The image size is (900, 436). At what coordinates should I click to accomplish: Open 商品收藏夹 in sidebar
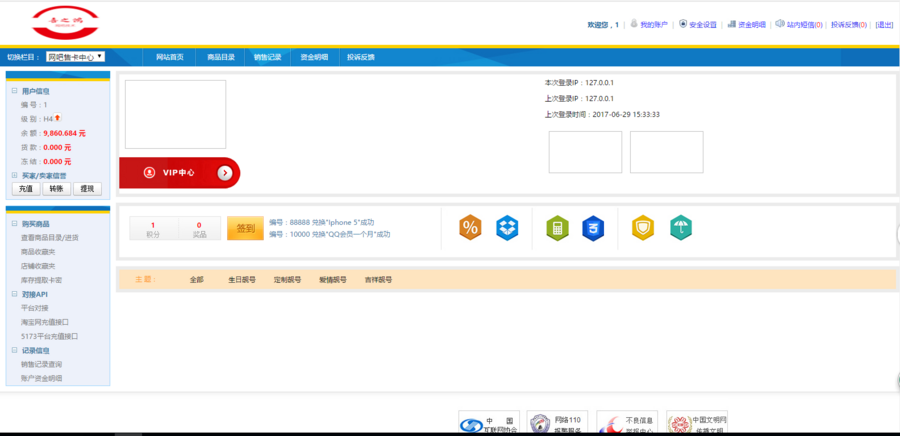pyautogui.click(x=38, y=252)
